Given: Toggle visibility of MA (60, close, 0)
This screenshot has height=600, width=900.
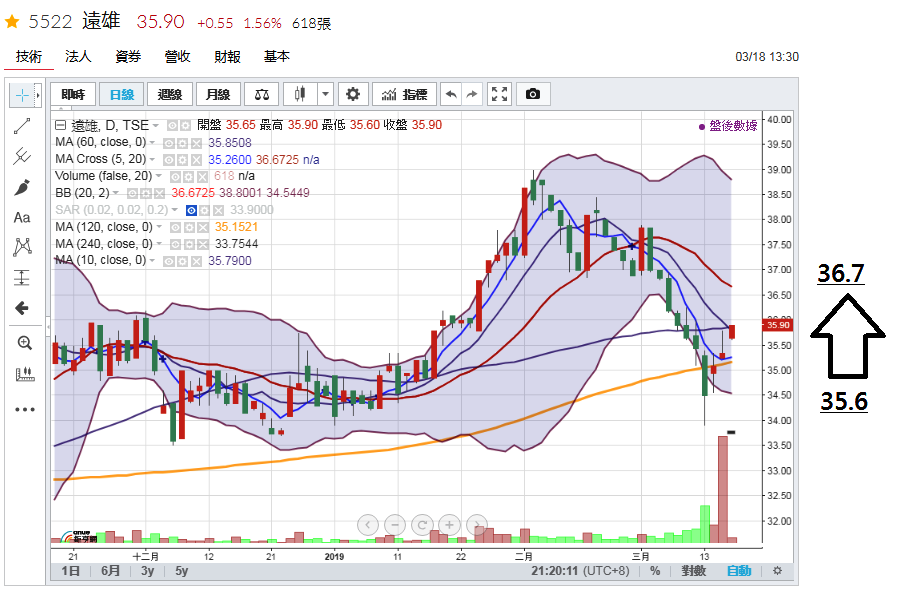Looking at the screenshot, I should click(169, 143).
